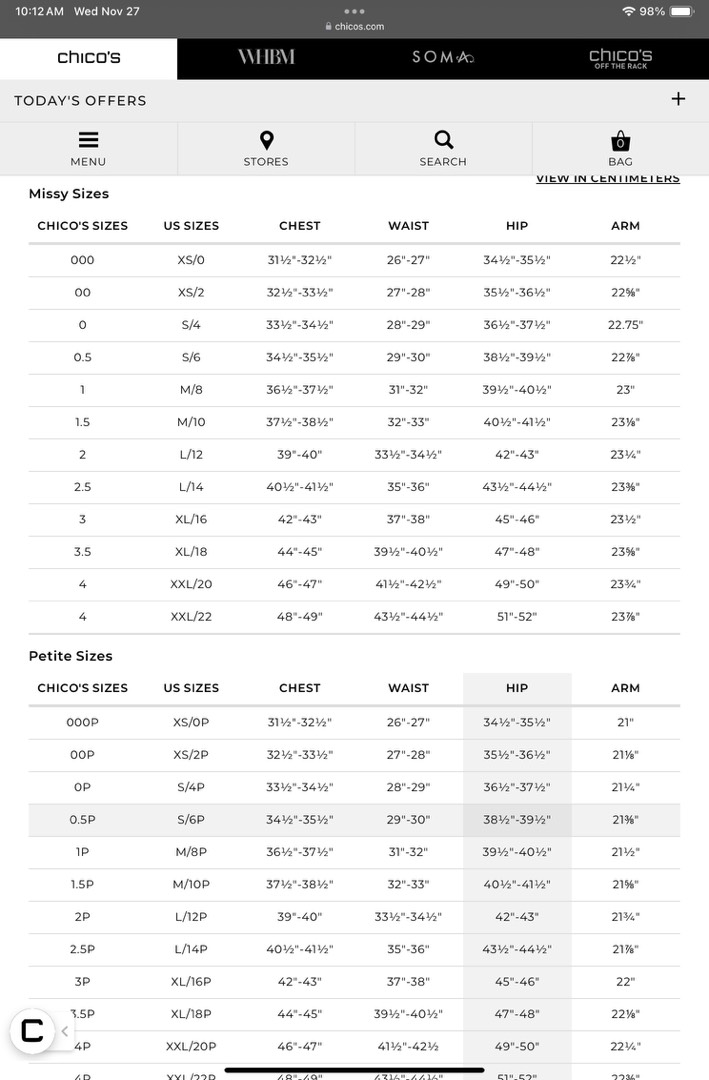Screen dimensions: 709x1080
Task: Open the Chico's Off The Rack tab
Action: point(620,58)
